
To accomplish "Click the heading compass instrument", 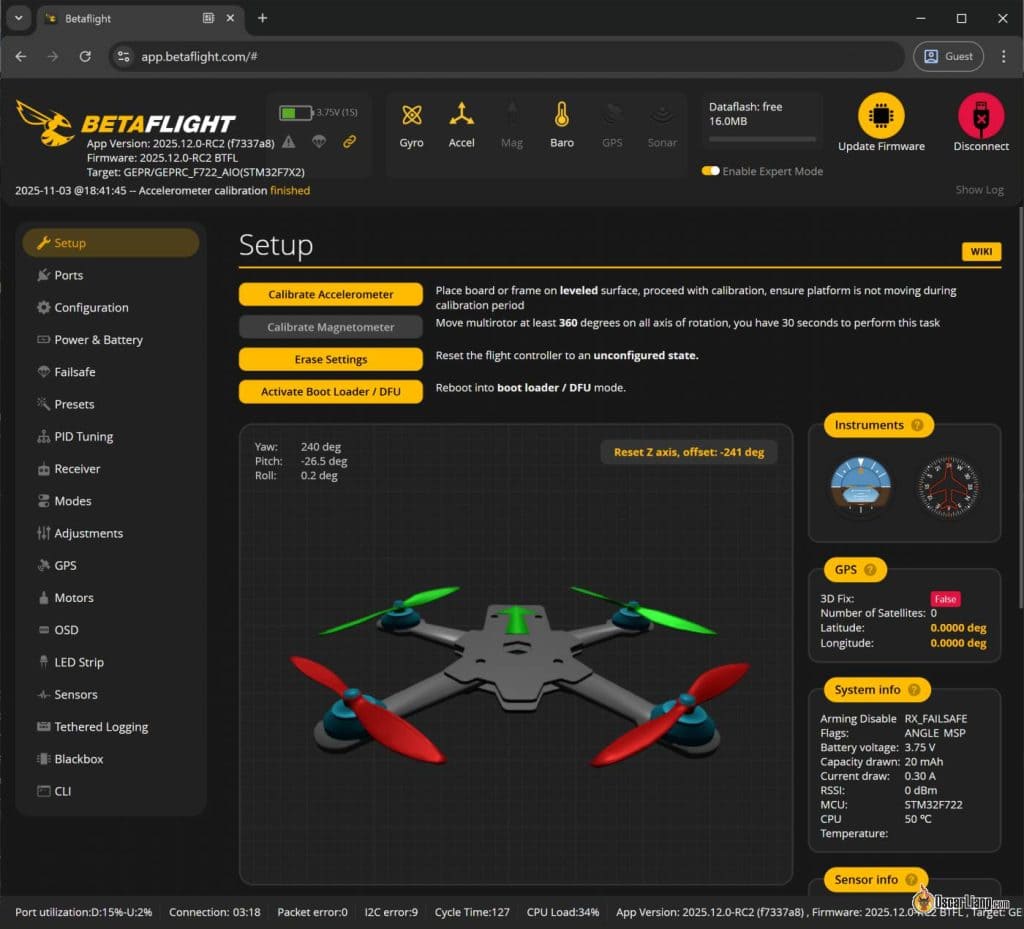I will click(x=948, y=486).
